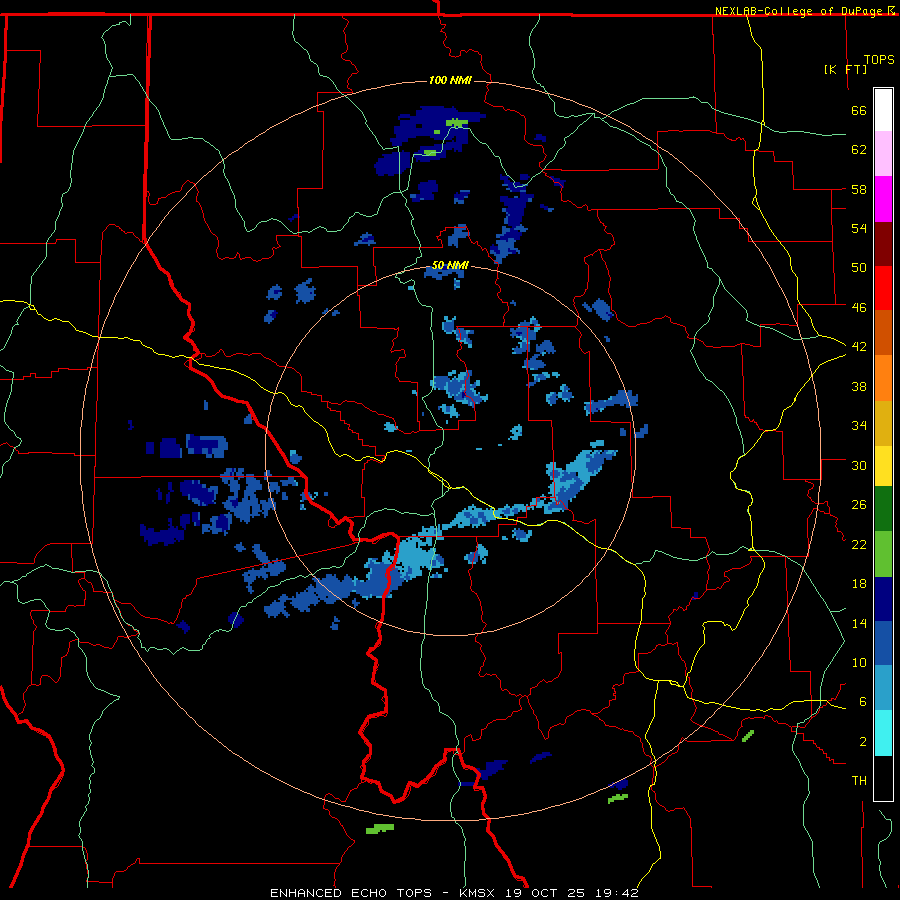Pick the light green legend swatch
Image resolution: width=900 pixels, height=900 pixels.
click(x=883, y=554)
